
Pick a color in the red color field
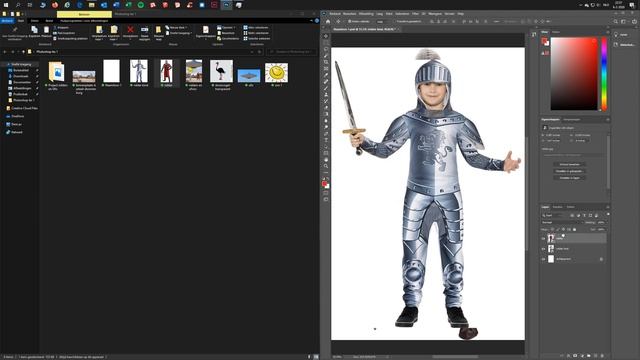(574, 73)
